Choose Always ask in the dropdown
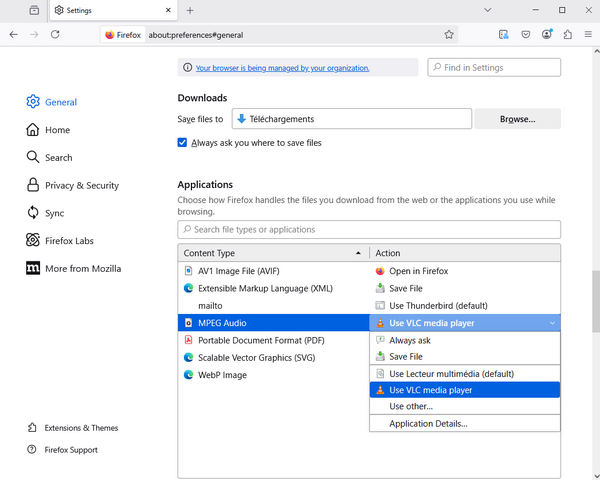The height and width of the screenshot is (480, 600). [x=465, y=340]
